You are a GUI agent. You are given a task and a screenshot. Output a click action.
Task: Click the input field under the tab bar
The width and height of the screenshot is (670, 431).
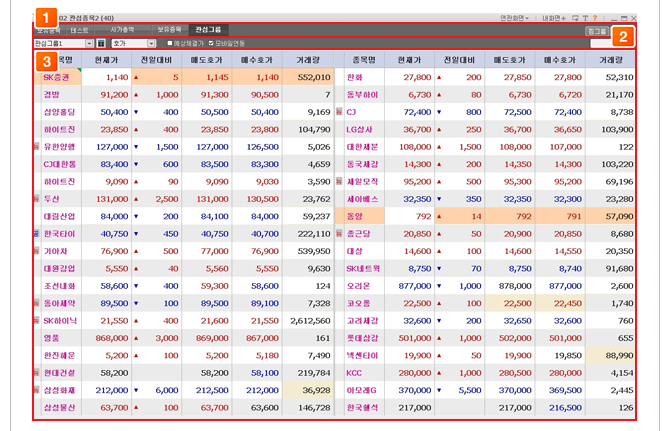pyautogui.click(x=602, y=43)
